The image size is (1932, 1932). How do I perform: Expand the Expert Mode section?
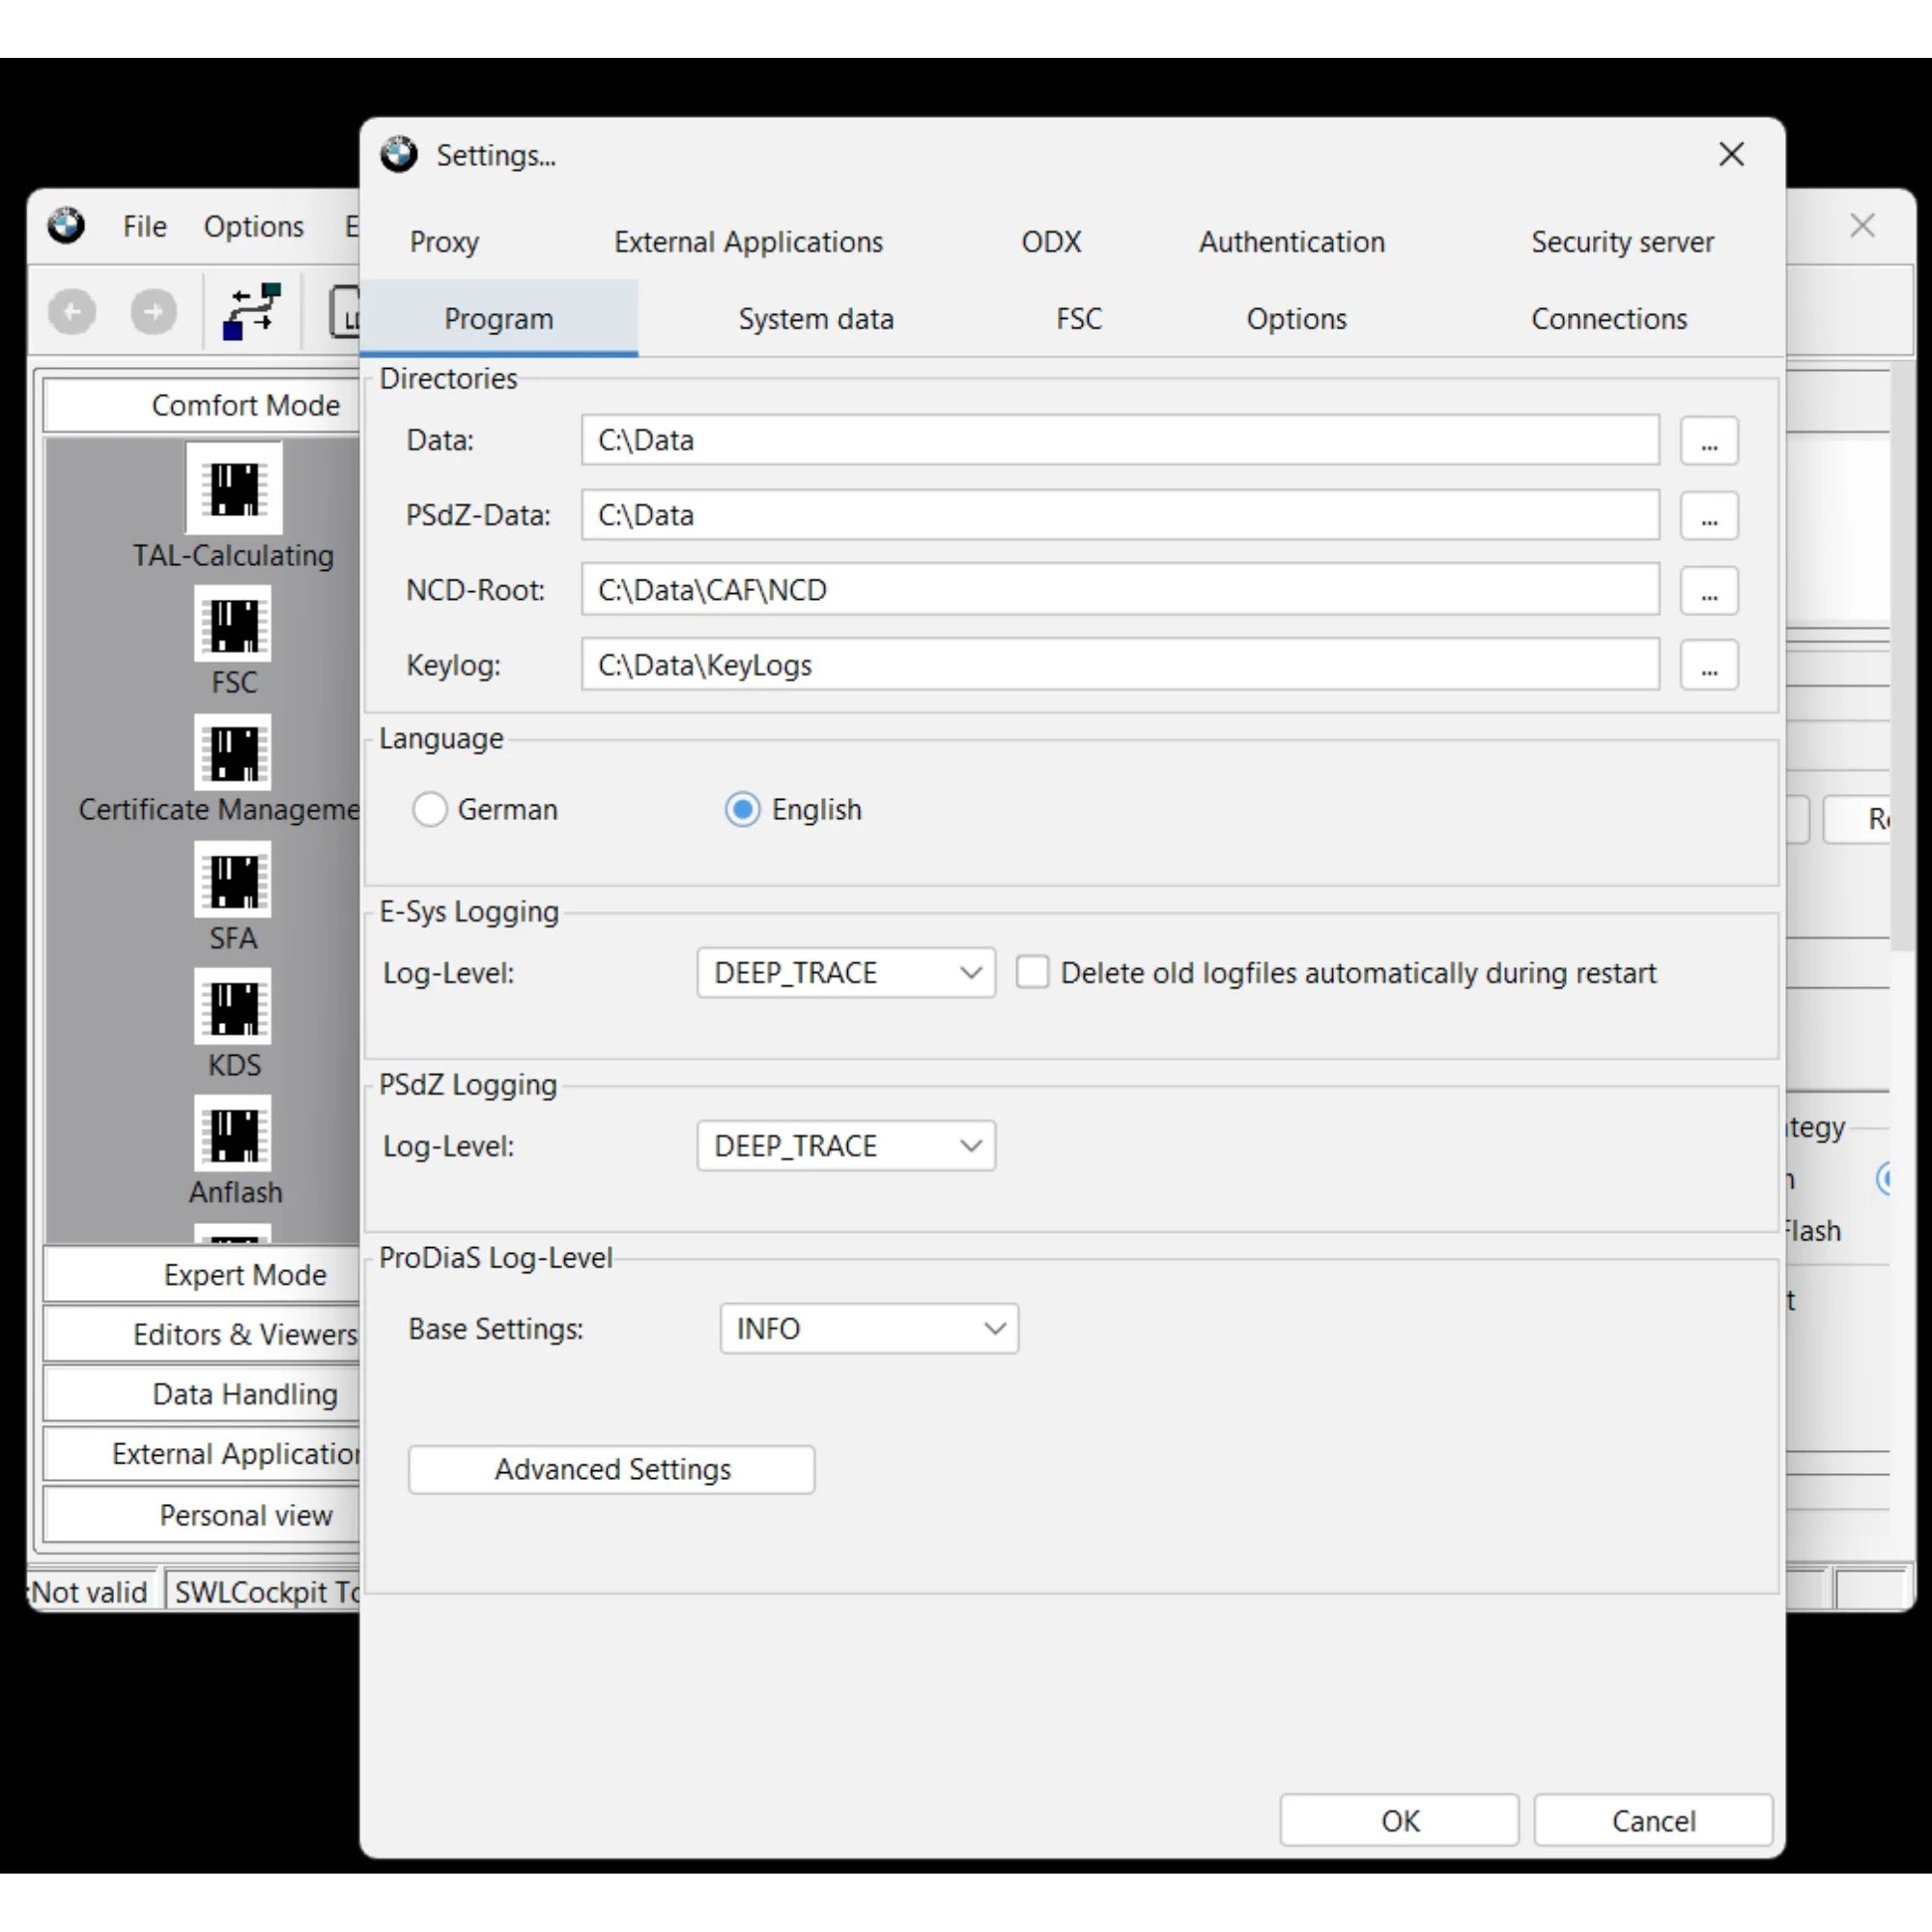tap(202, 1275)
